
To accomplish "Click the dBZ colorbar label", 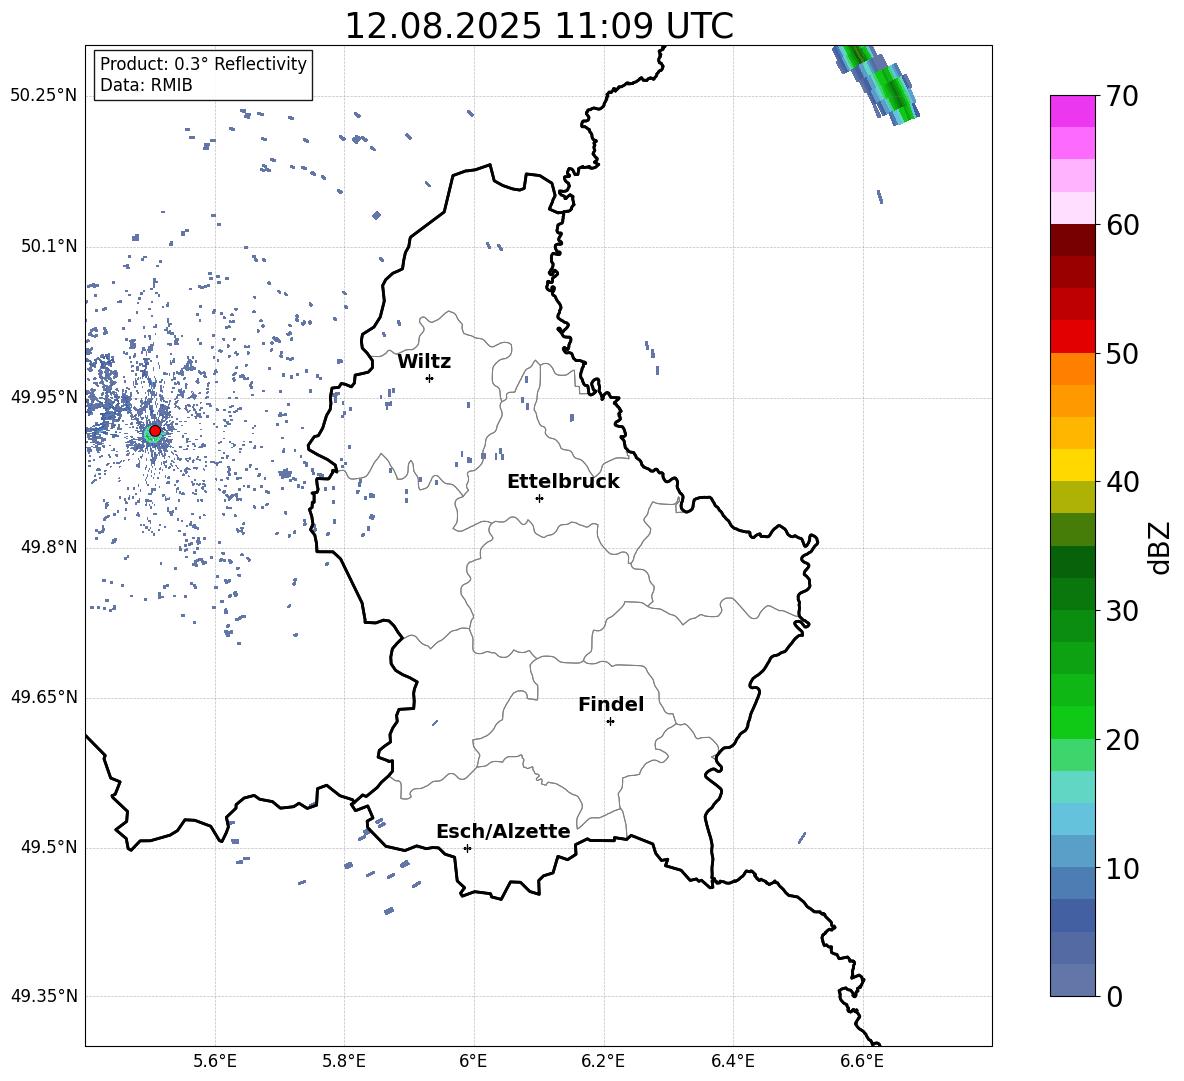I will [x=1161, y=547].
